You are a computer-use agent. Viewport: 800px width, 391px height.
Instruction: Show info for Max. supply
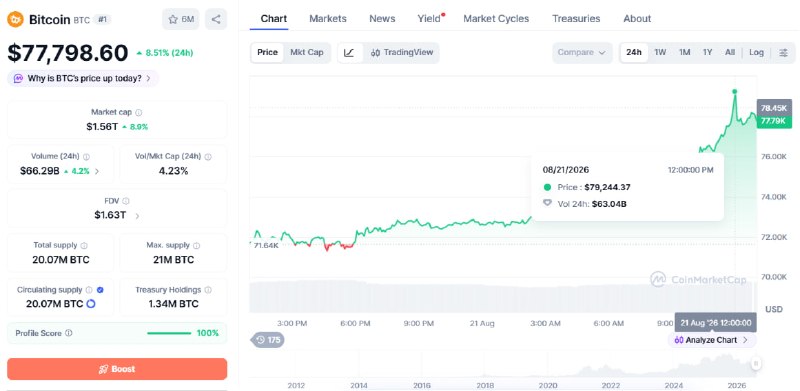click(x=196, y=246)
